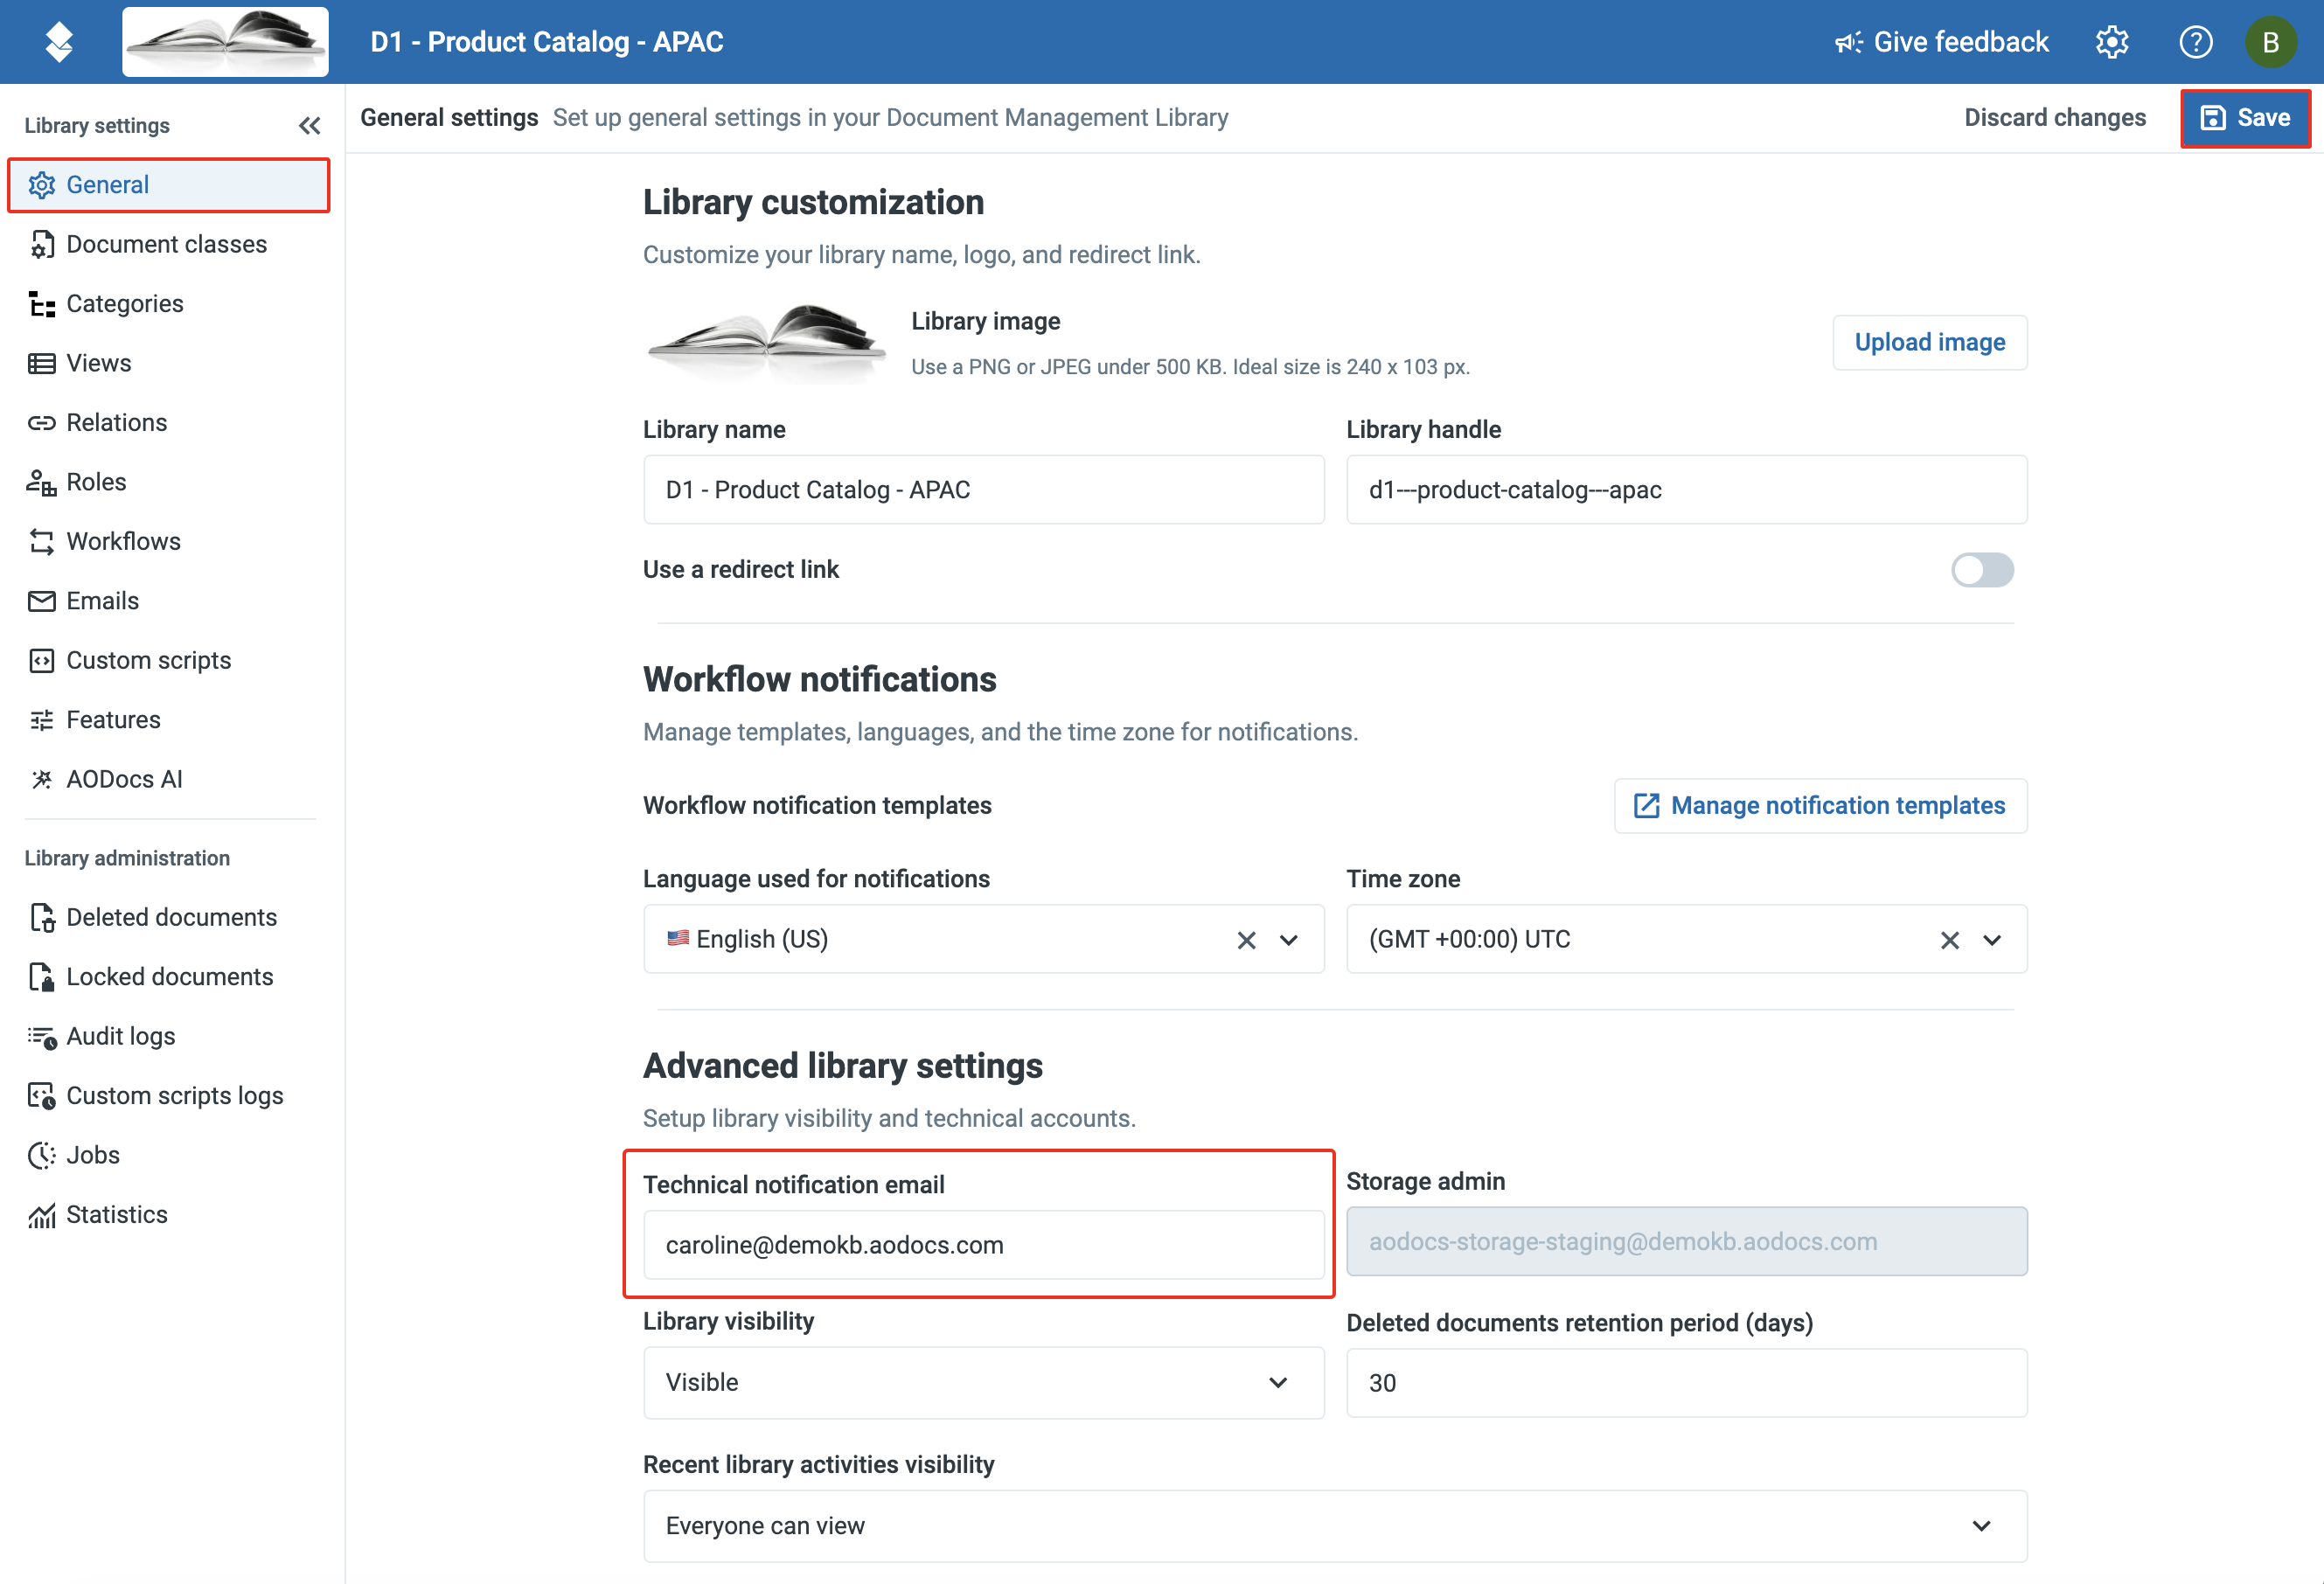The width and height of the screenshot is (2324, 1584).
Task: Click the Document classes icon
Action: pos(42,244)
